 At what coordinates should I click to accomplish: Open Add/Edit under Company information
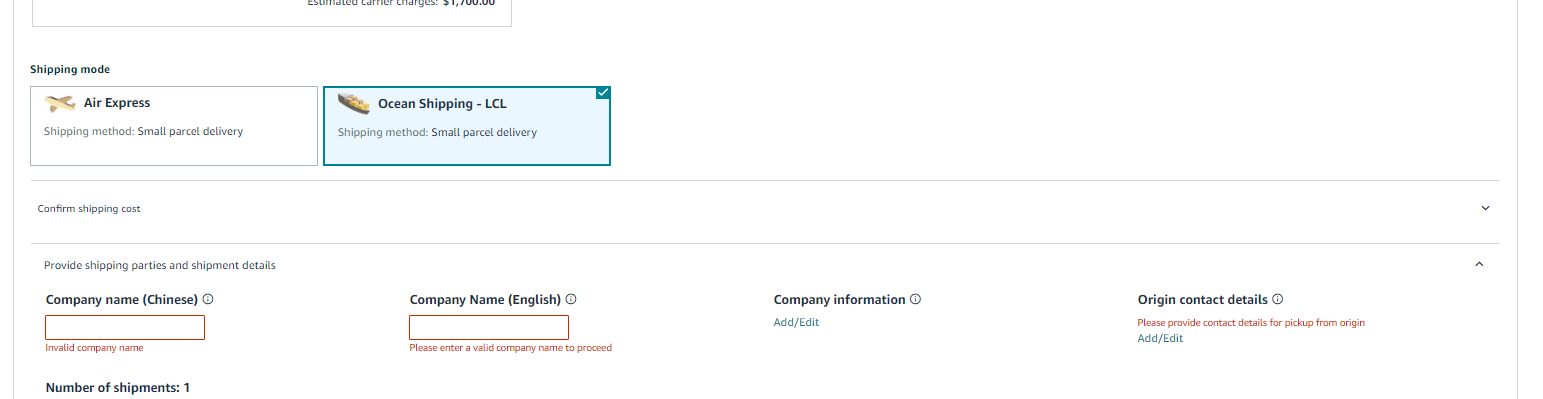tap(796, 322)
